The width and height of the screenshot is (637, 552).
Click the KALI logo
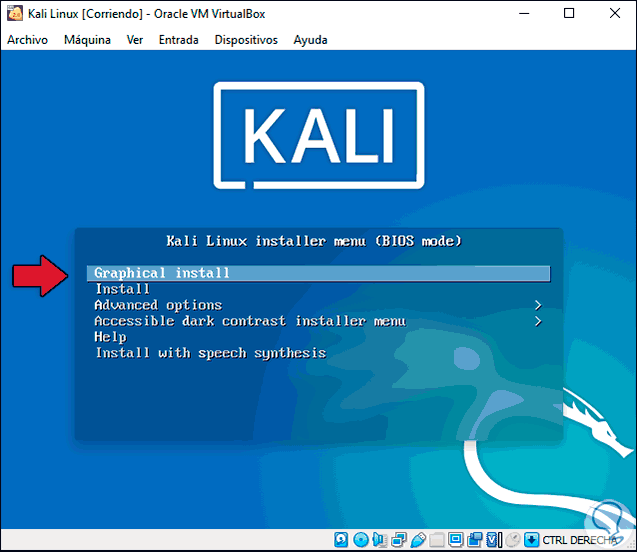pos(319,136)
